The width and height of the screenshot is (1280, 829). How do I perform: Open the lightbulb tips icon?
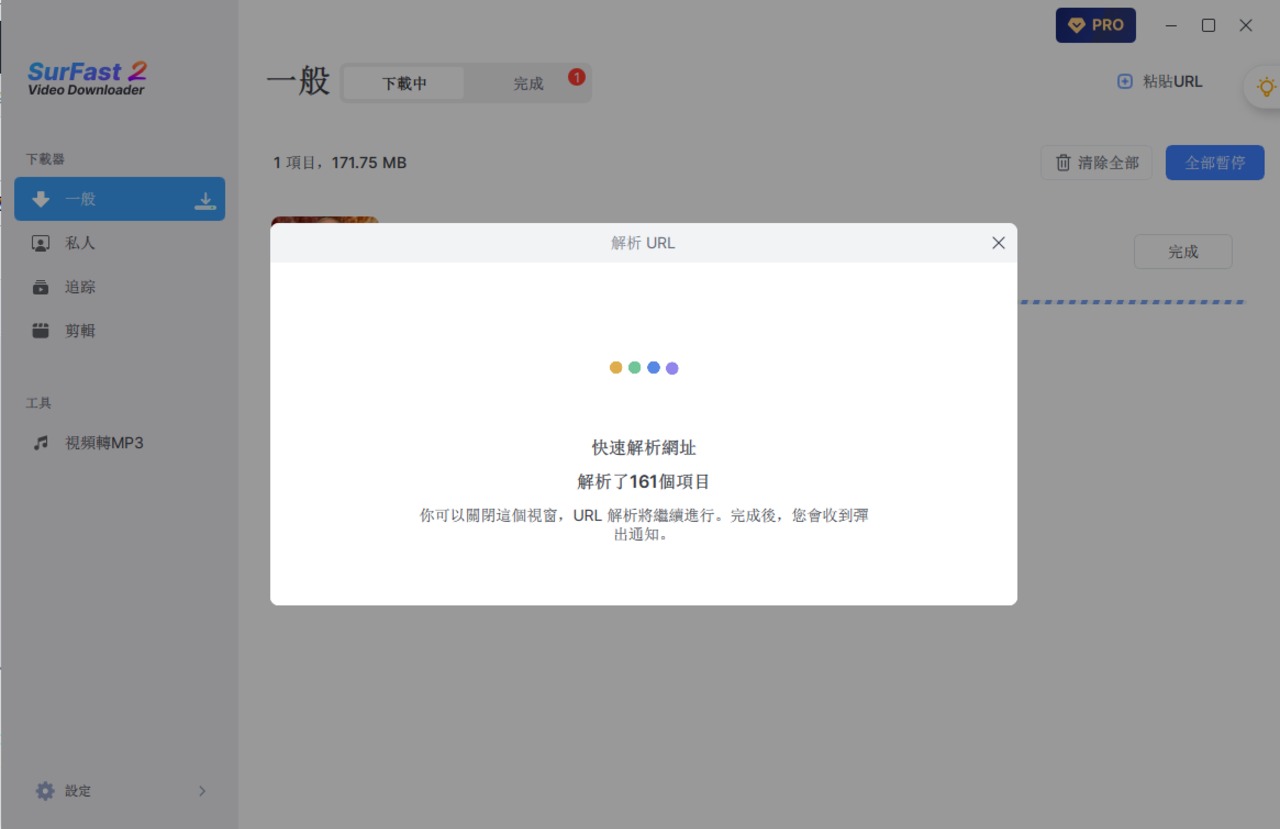tap(1265, 88)
